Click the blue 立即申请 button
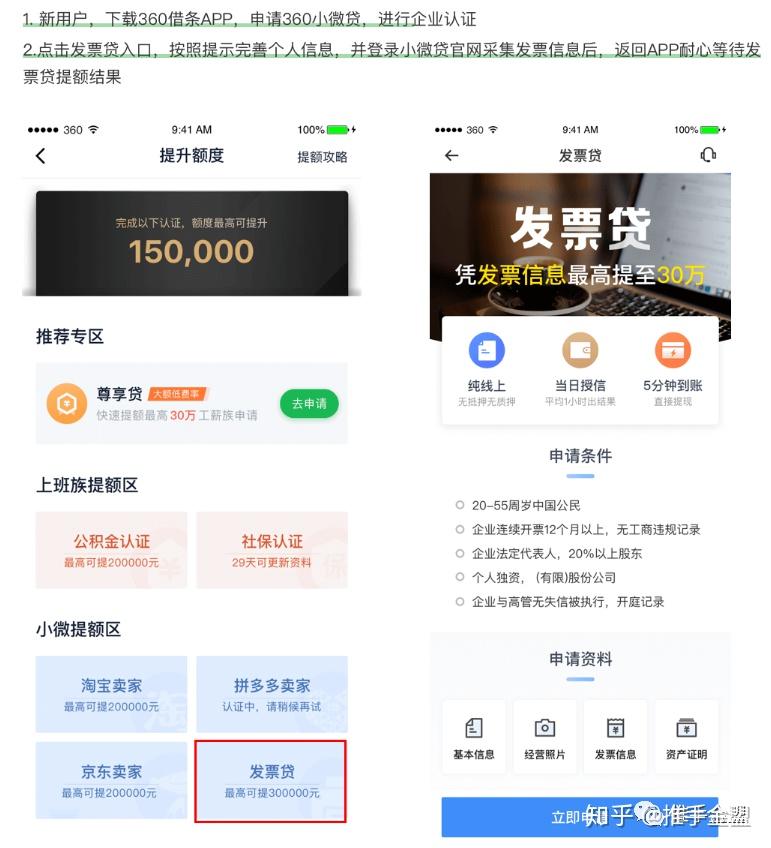The image size is (771, 848). tap(580, 817)
